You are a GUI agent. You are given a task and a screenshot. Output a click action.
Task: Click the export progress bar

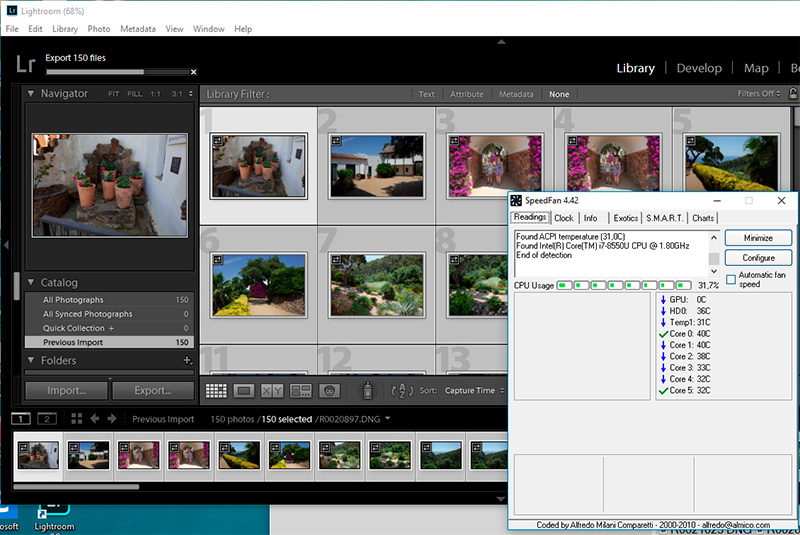click(x=116, y=72)
